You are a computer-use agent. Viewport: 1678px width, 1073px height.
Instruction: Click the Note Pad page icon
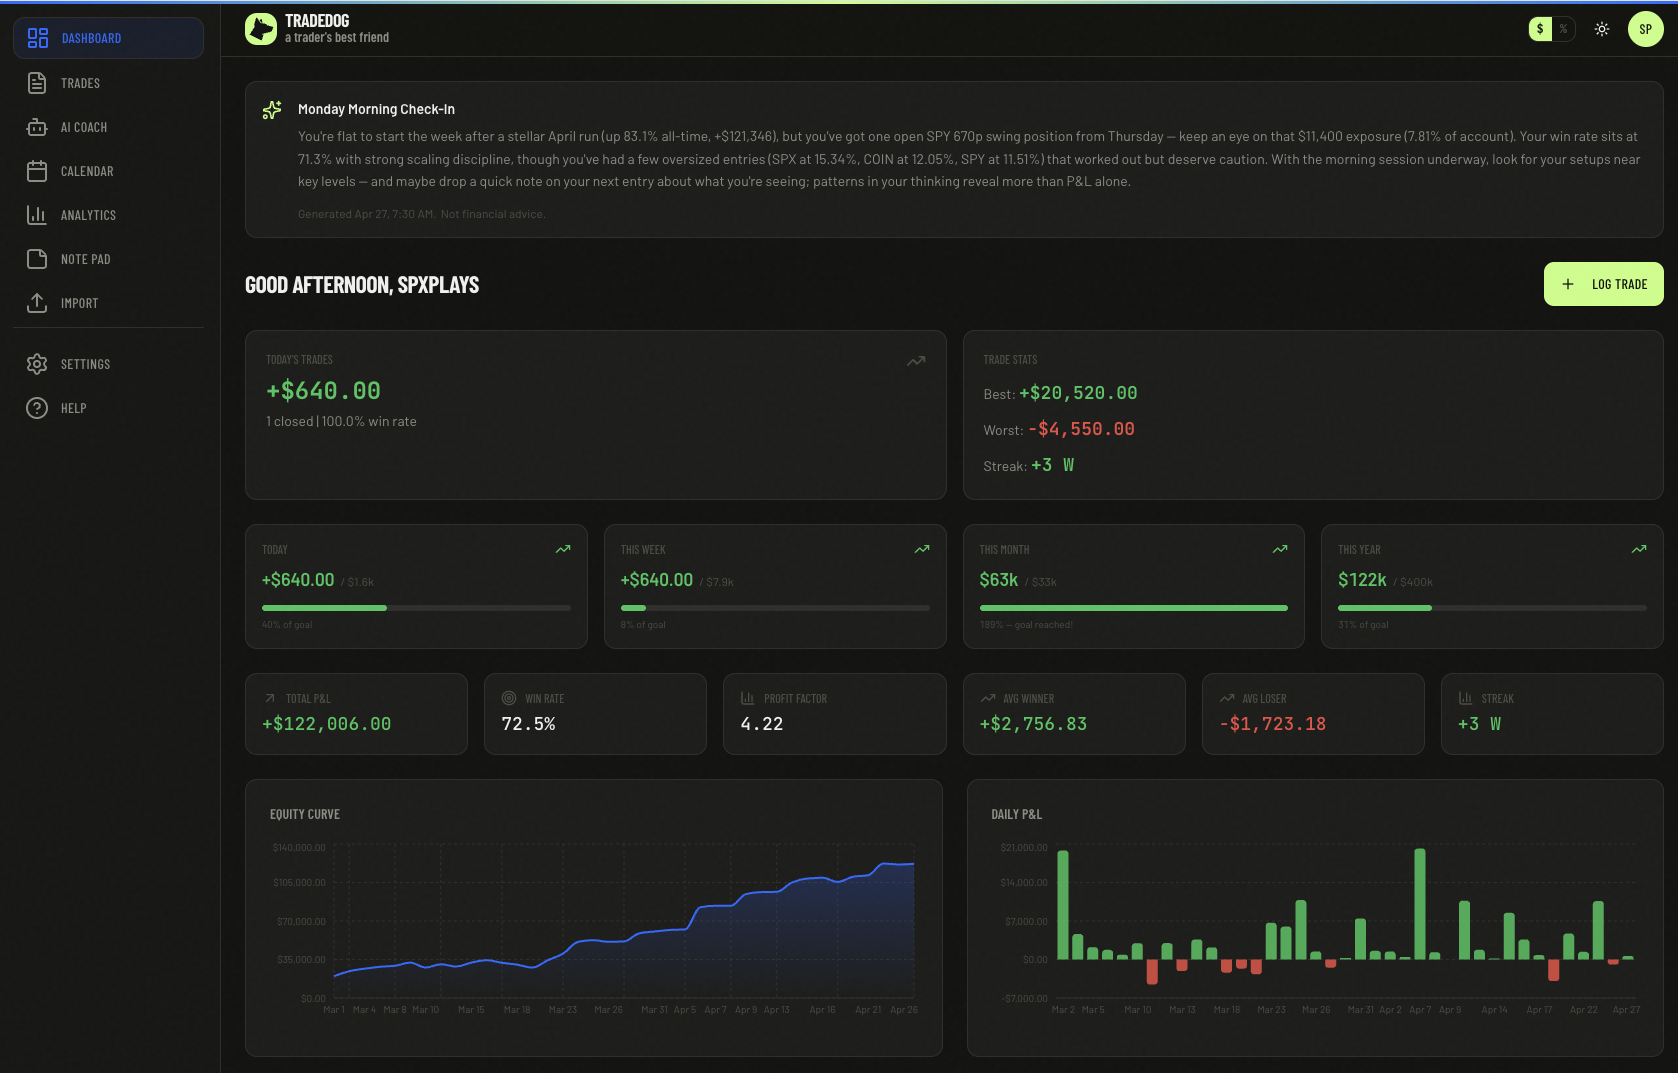pyautogui.click(x=37, y=259)
